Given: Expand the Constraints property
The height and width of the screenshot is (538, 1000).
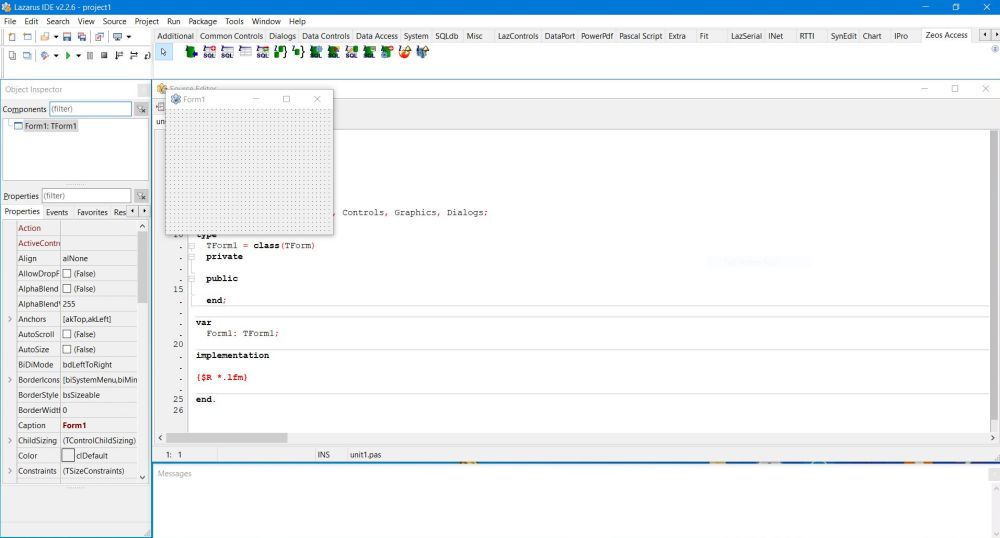Looking at the screenshot, I should coord(10,471).
